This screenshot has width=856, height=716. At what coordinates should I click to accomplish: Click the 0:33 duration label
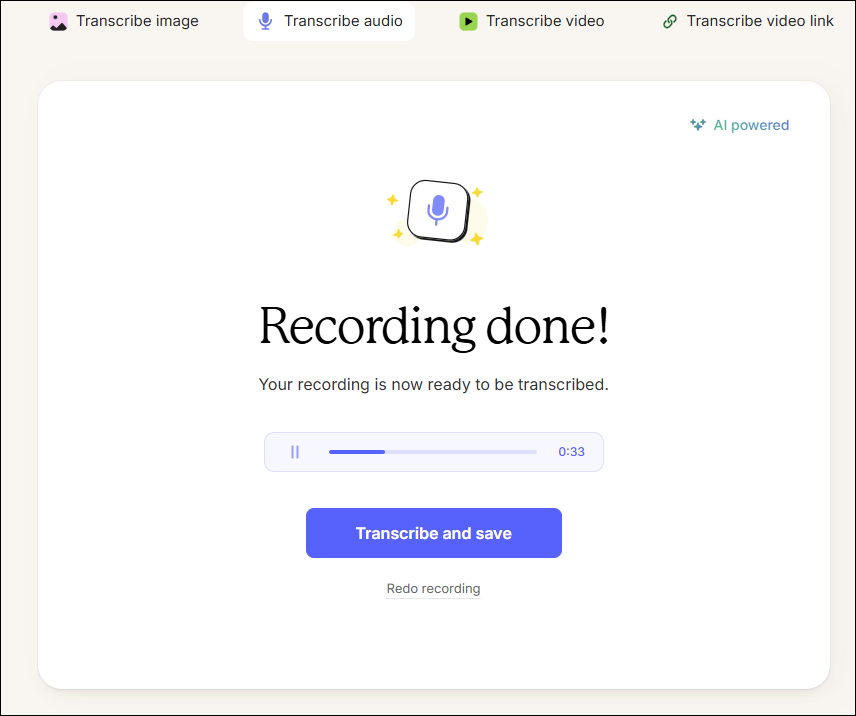pos(572,452)
